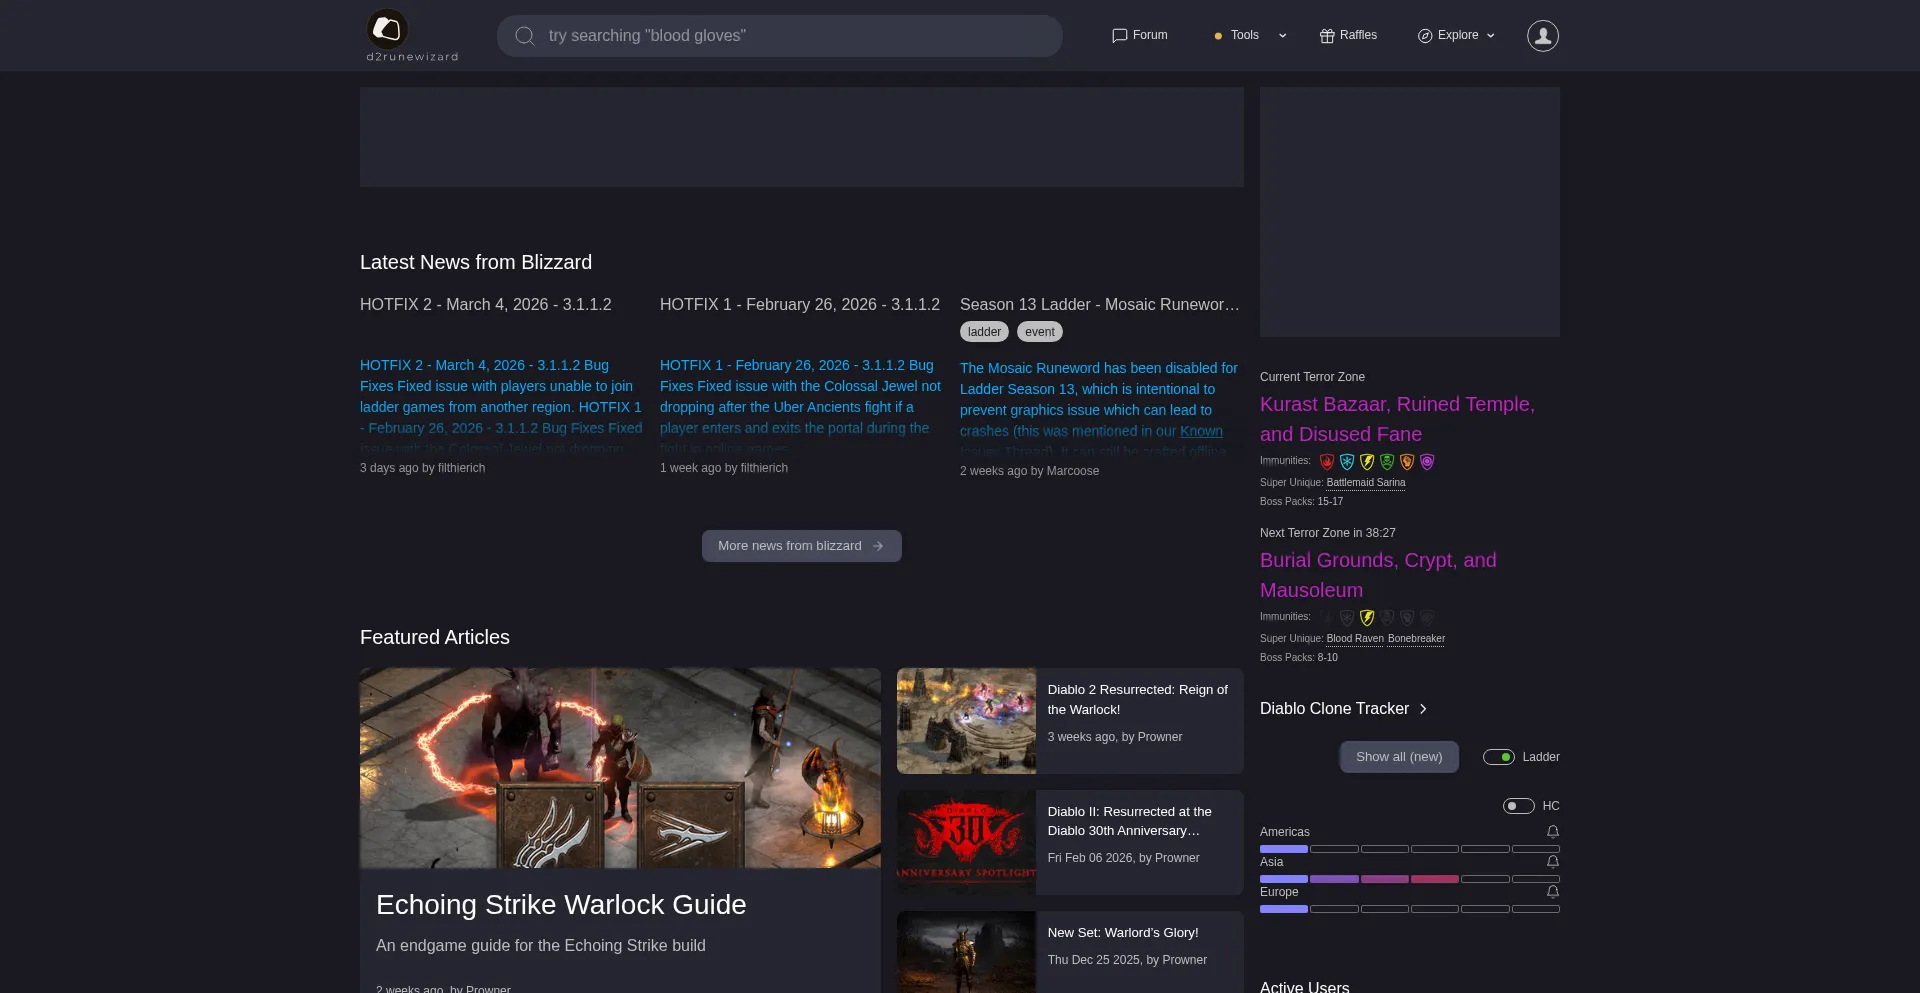Open the Tools menu
1920x993 pixels.
[1245, 35]
